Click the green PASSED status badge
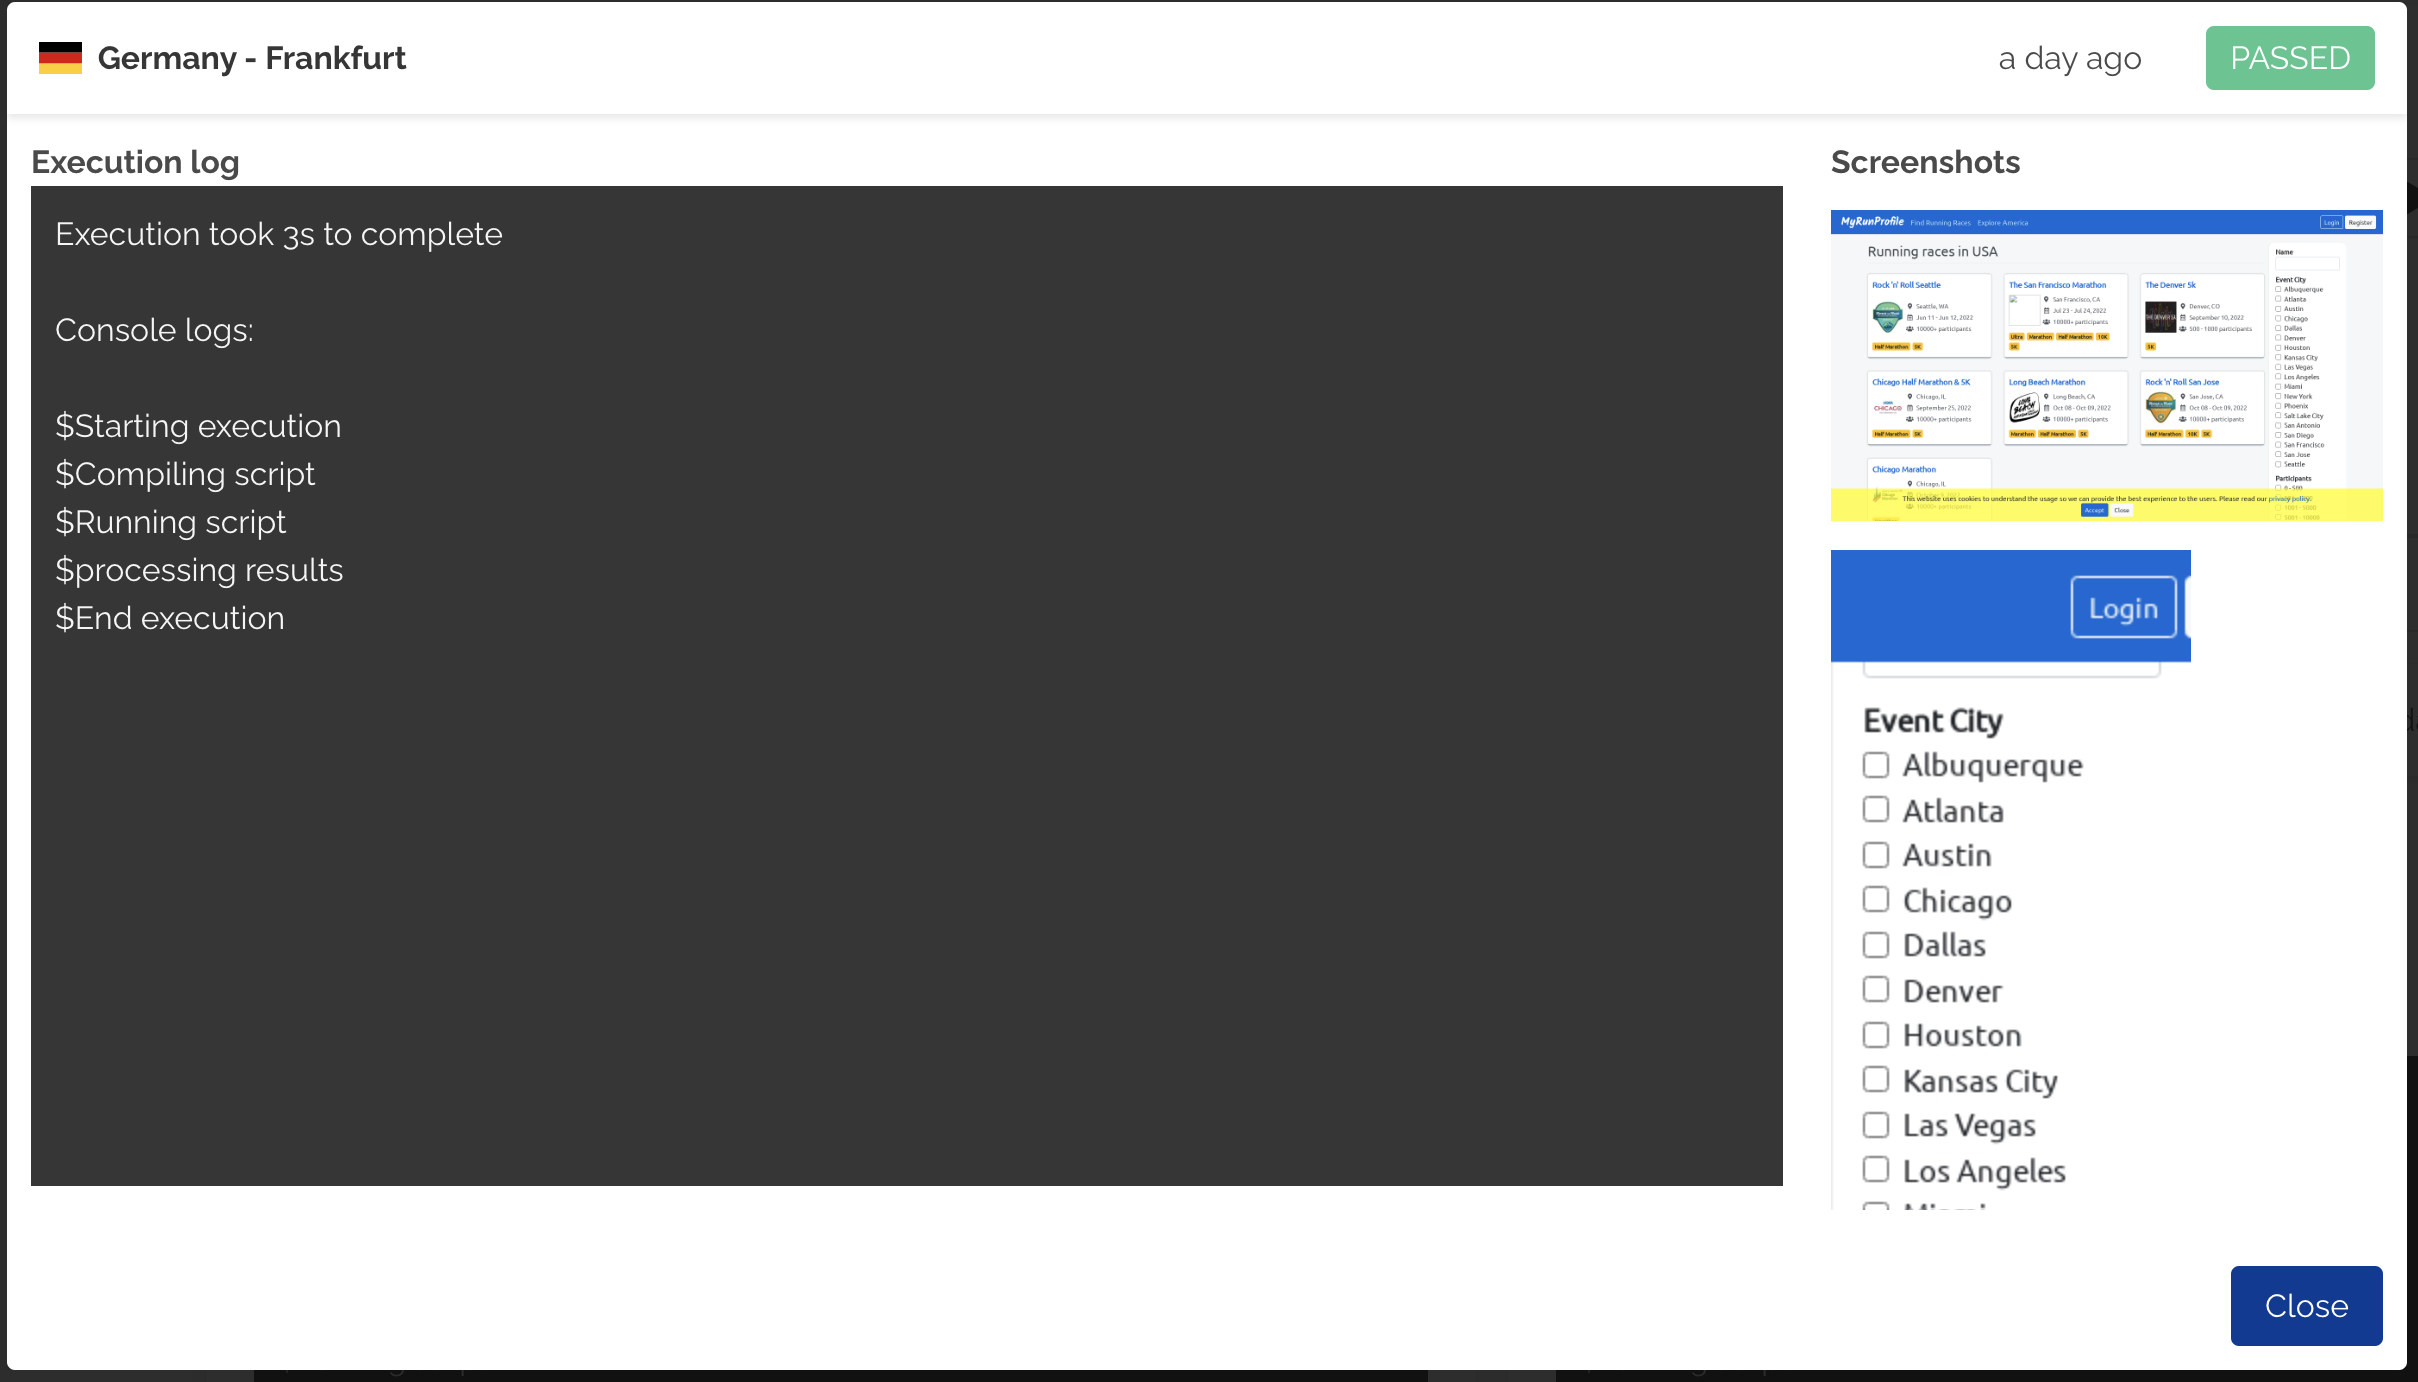Image resolution: width=2418 pixels, height=1382 pixels. [x=2289, y=57]
